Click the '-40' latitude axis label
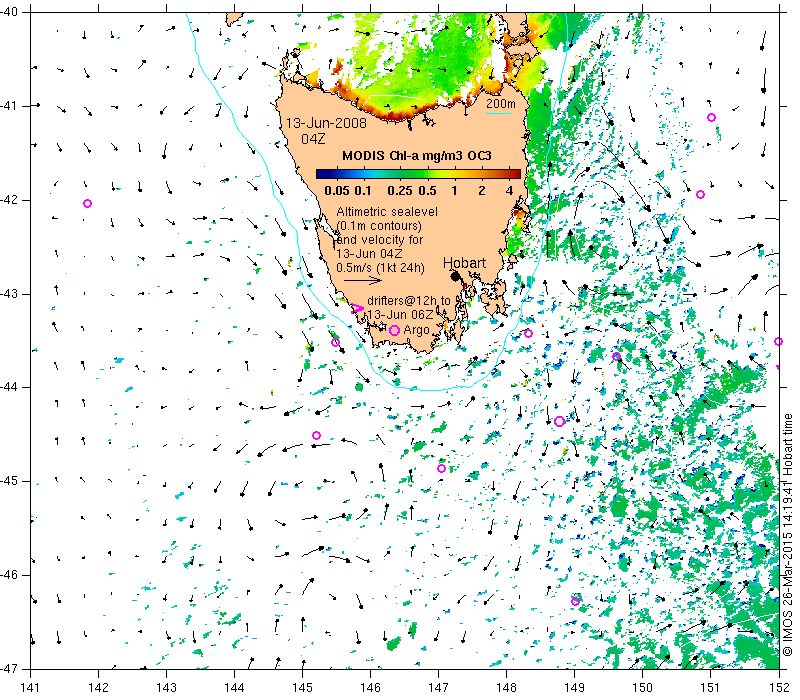Viewport: 800px width, 700px height. (9, 12)
